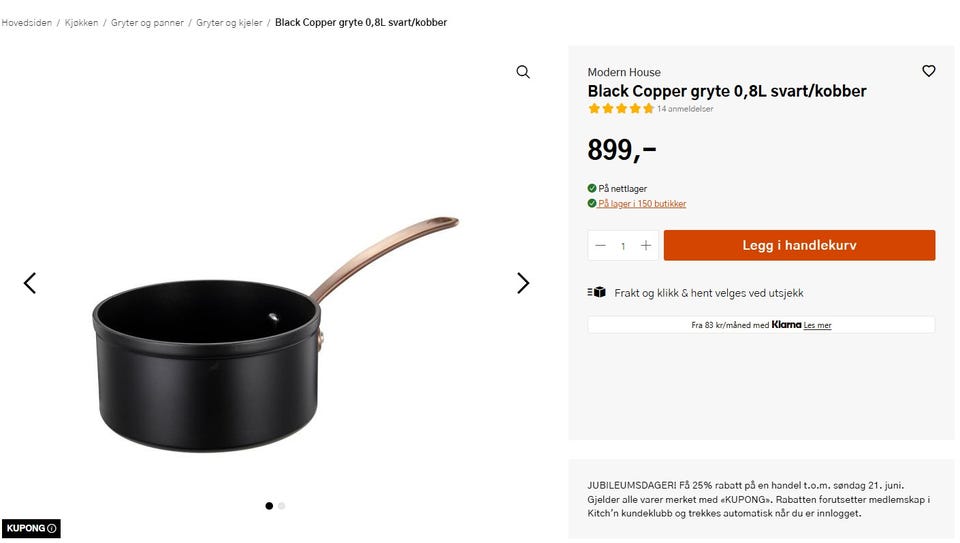Add product to favorites with heart icon

click(928, 71)
